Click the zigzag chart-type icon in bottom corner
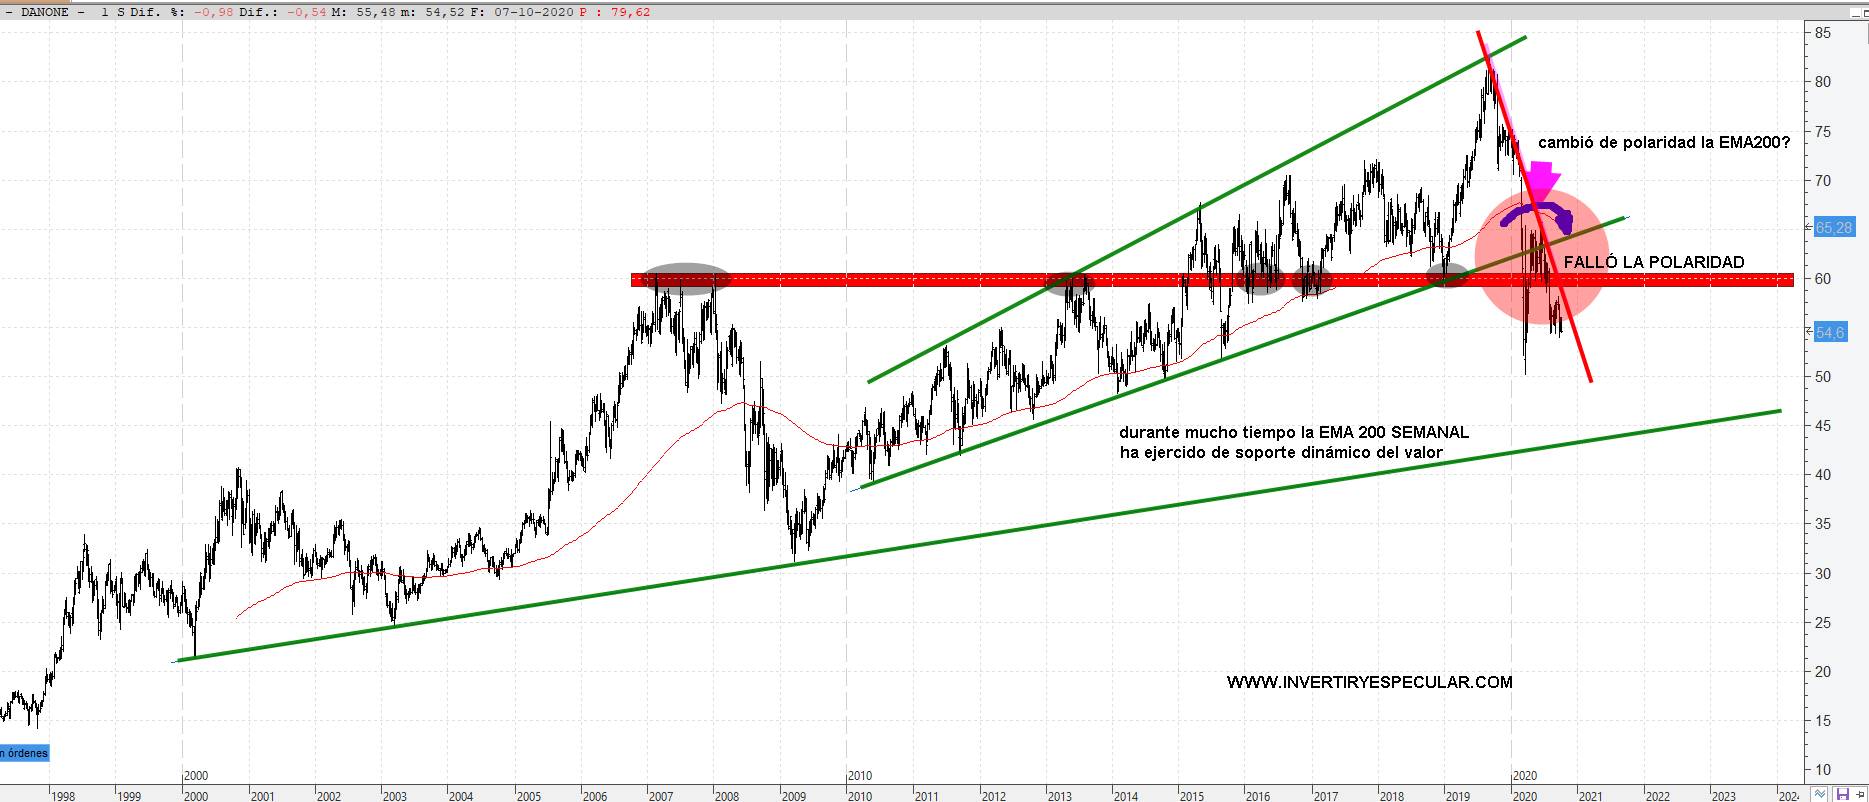This screenshot has height=802, width=1869. coord(1820,794)
